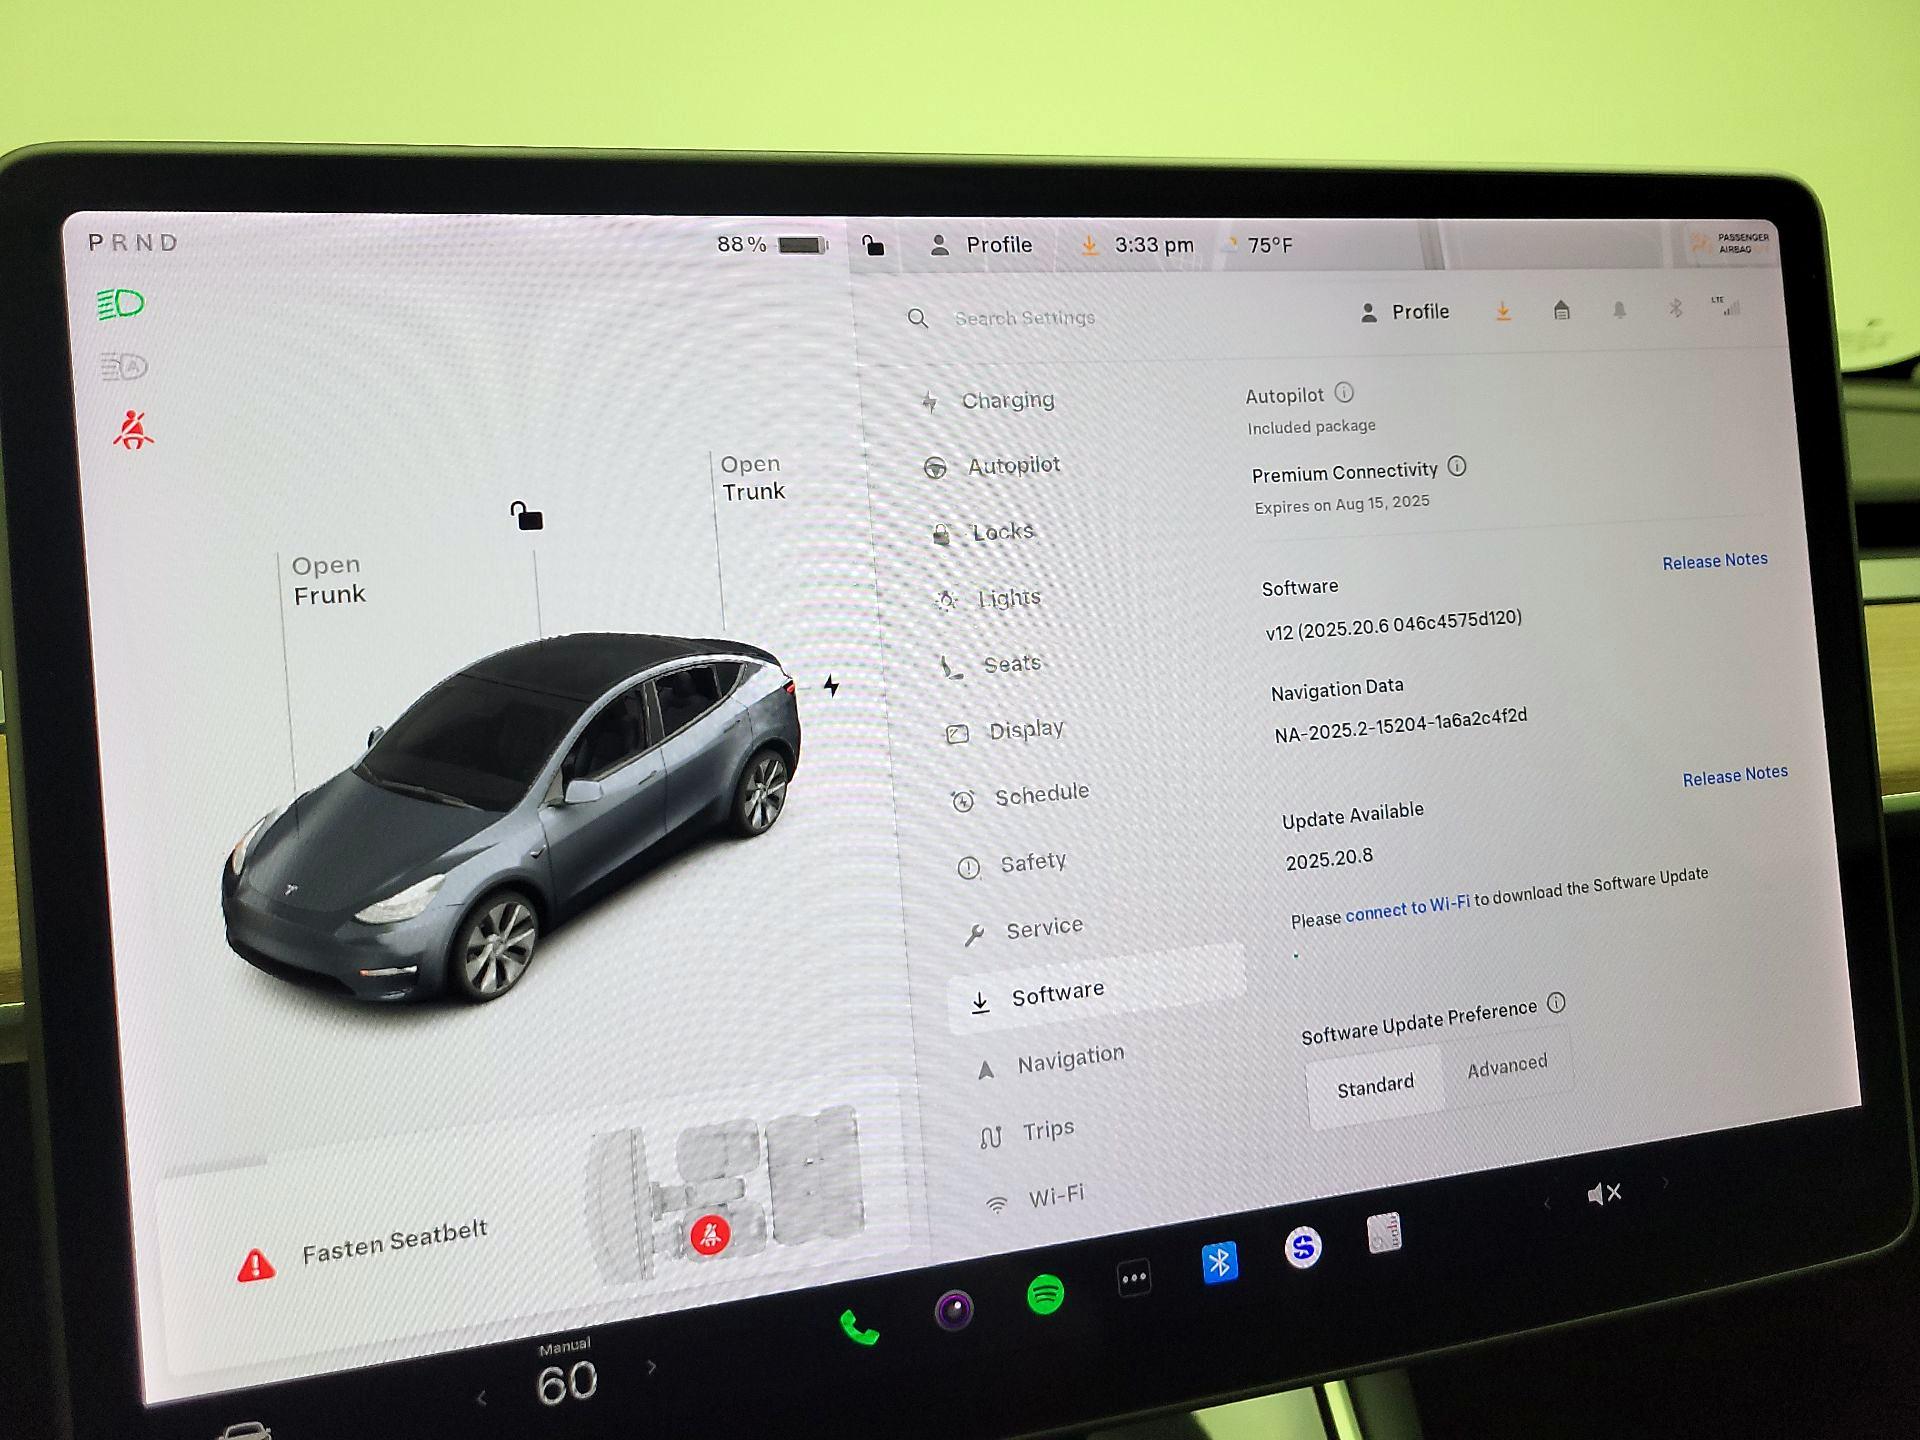The image size is (1920, 1440).
Task: Tap the connect to Wi-Fi link
Action: pos(1407,908)
